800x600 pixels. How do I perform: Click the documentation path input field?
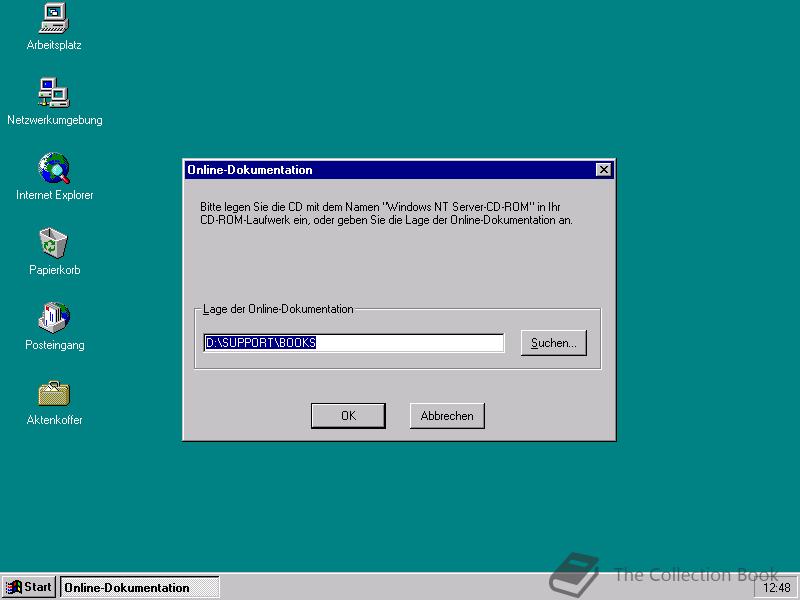click(354, 343)
